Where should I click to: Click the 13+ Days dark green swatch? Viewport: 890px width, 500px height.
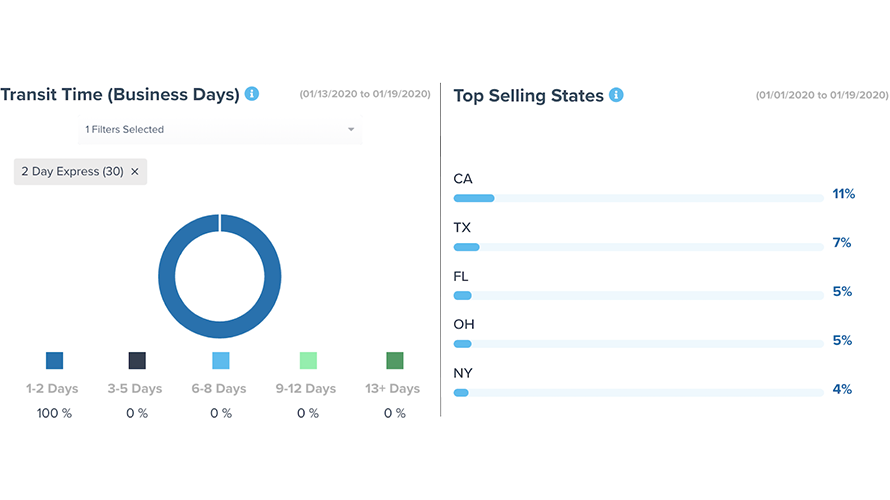pyautogui.click(x=395, y=361)
